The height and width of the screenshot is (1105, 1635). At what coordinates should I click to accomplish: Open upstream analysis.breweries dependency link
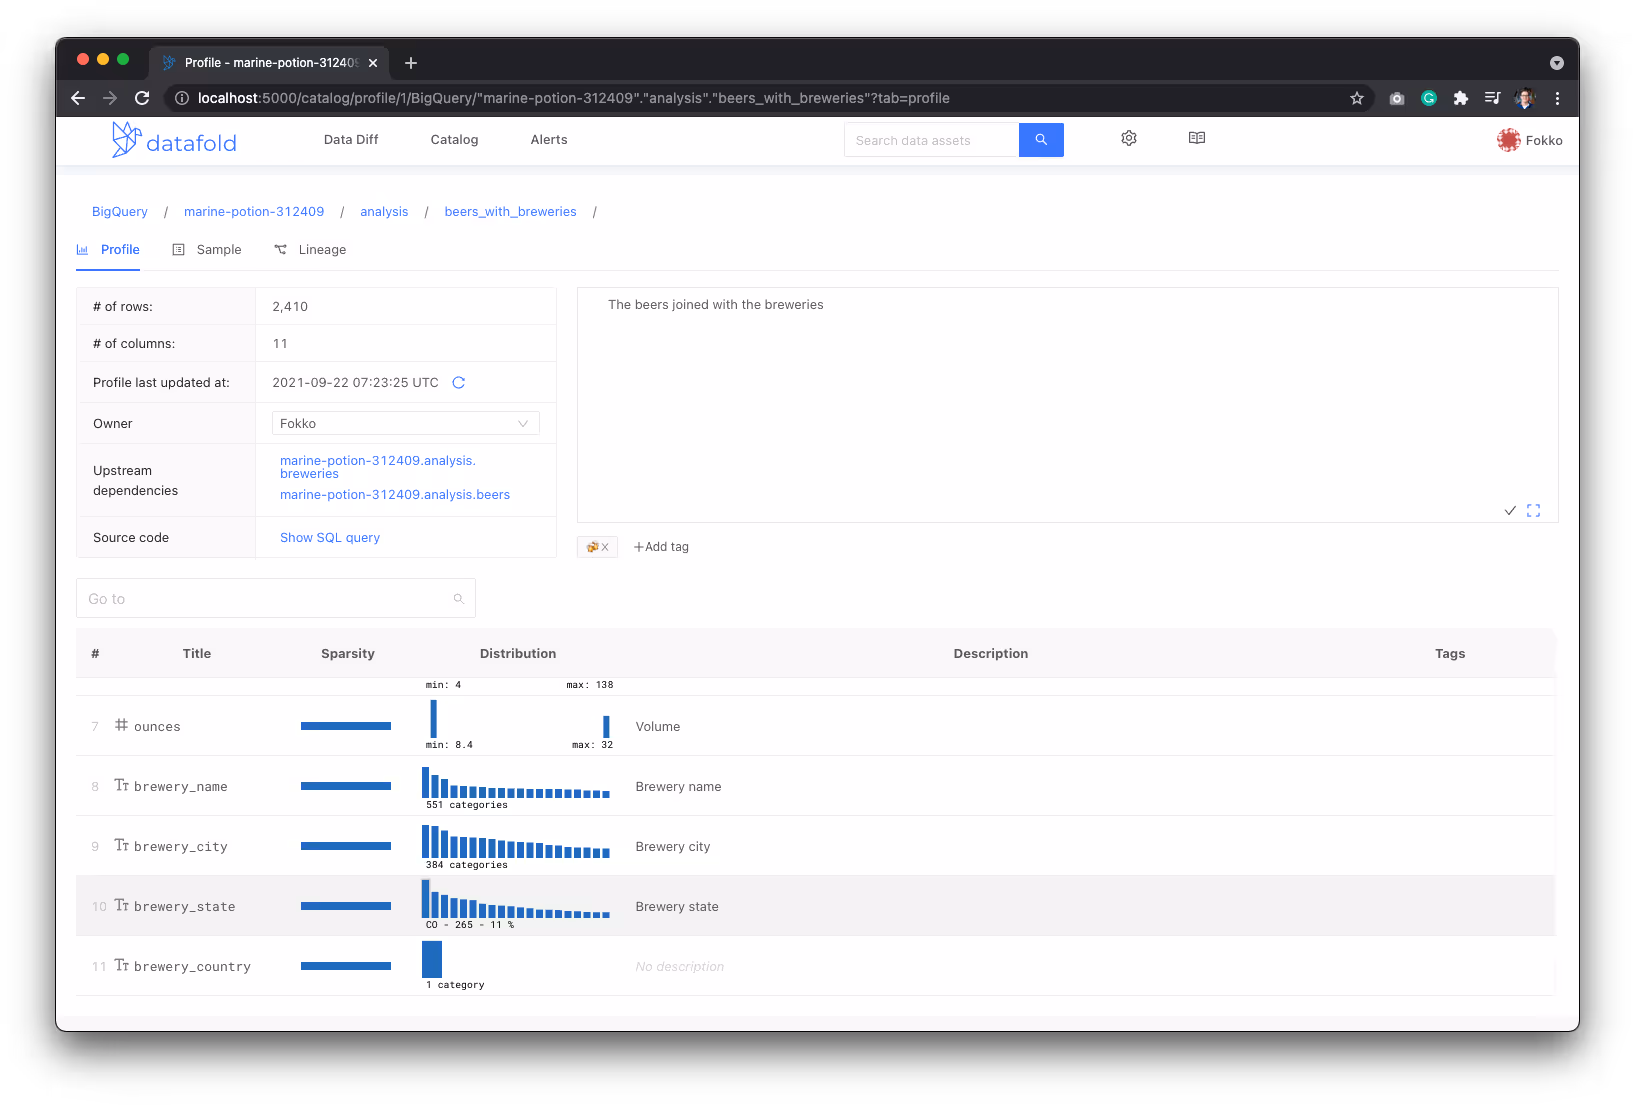tap(378, 467)
